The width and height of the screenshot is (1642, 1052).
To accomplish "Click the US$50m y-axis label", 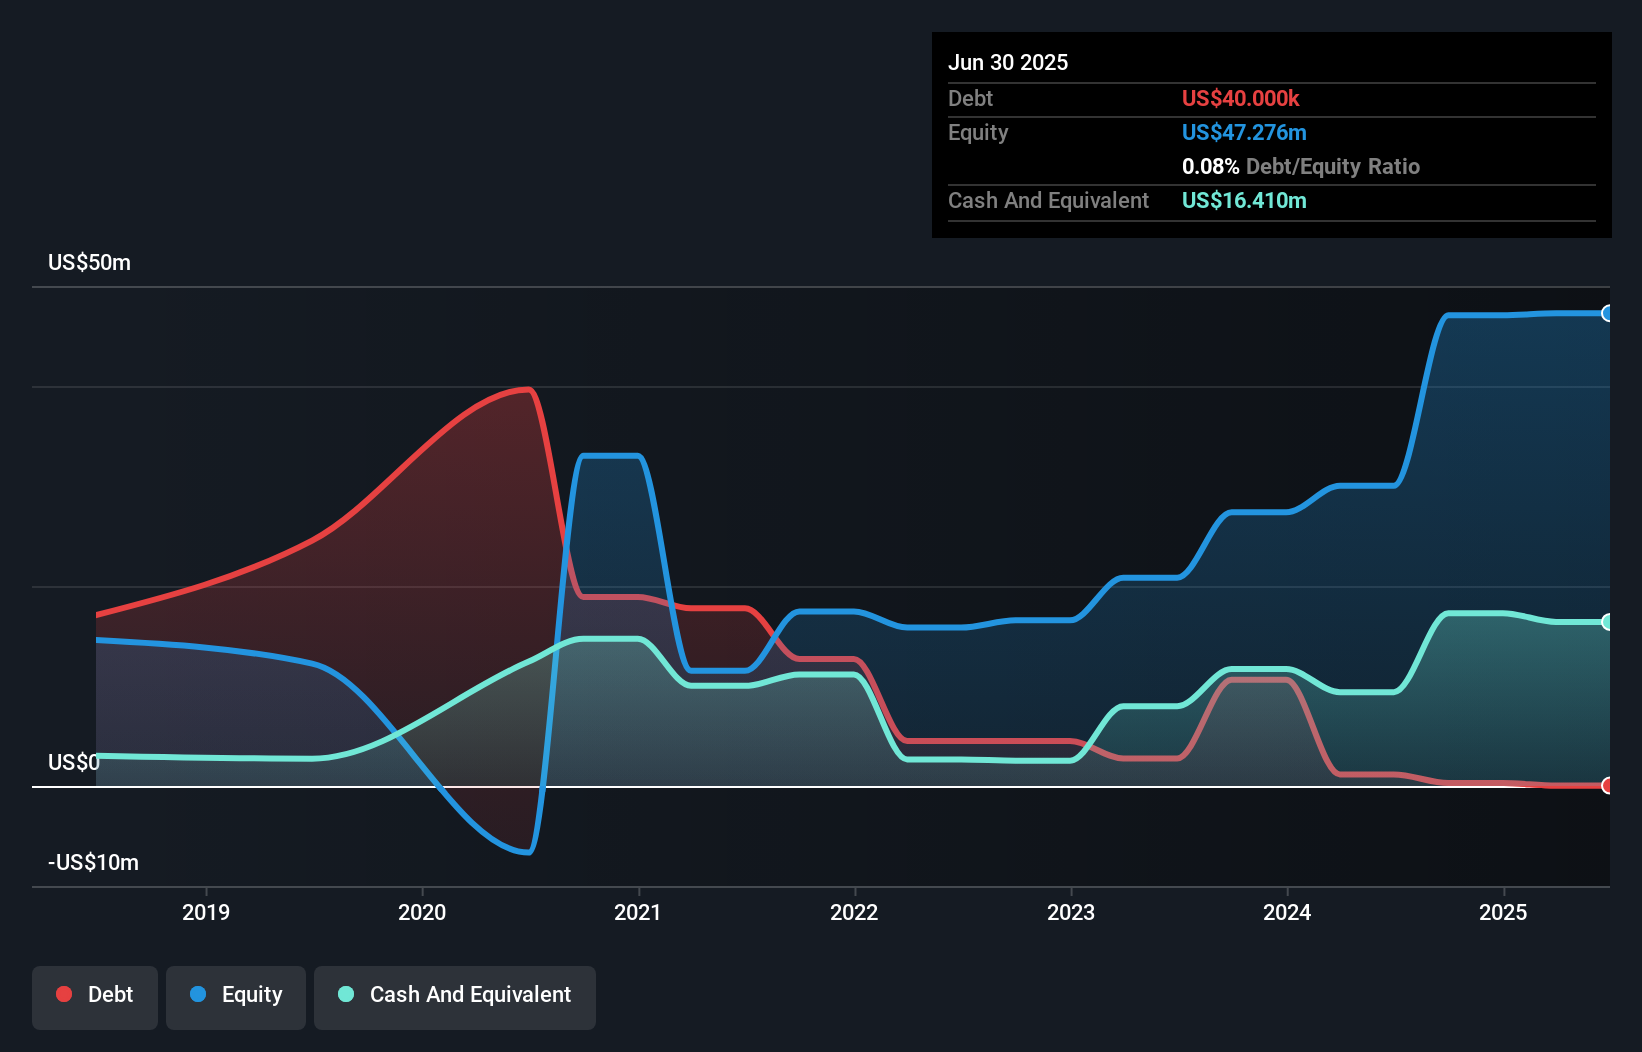I will point(90,263).
